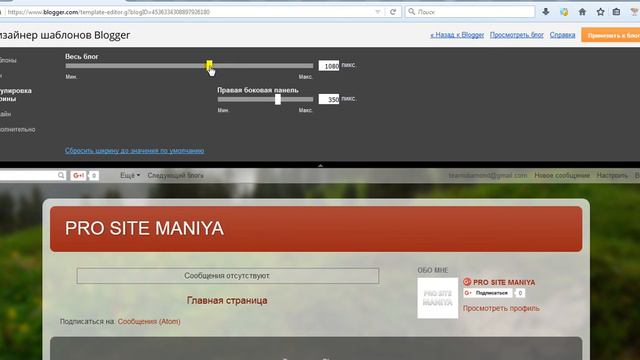Click the PRO SITE MANIYA header title

tap(144, 228)
